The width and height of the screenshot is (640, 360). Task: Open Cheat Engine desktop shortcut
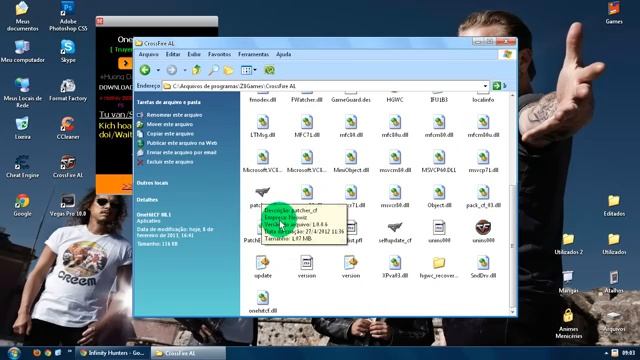[x=22, y=166]
